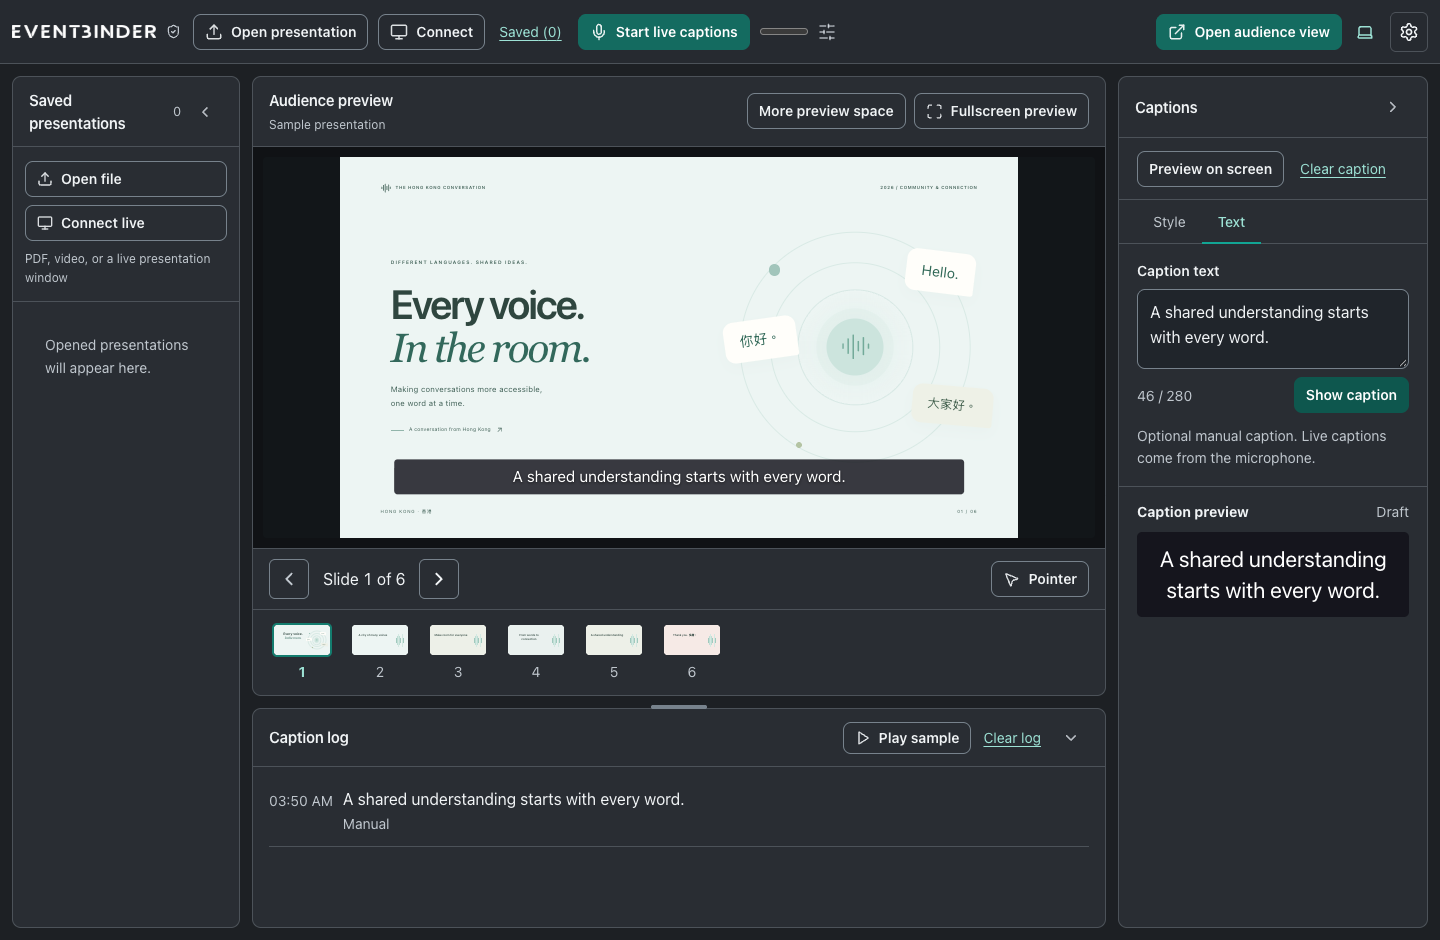Click the Open presentation button
The height and width of the screenshot is (940, 1440).
[x=281, y=32]
